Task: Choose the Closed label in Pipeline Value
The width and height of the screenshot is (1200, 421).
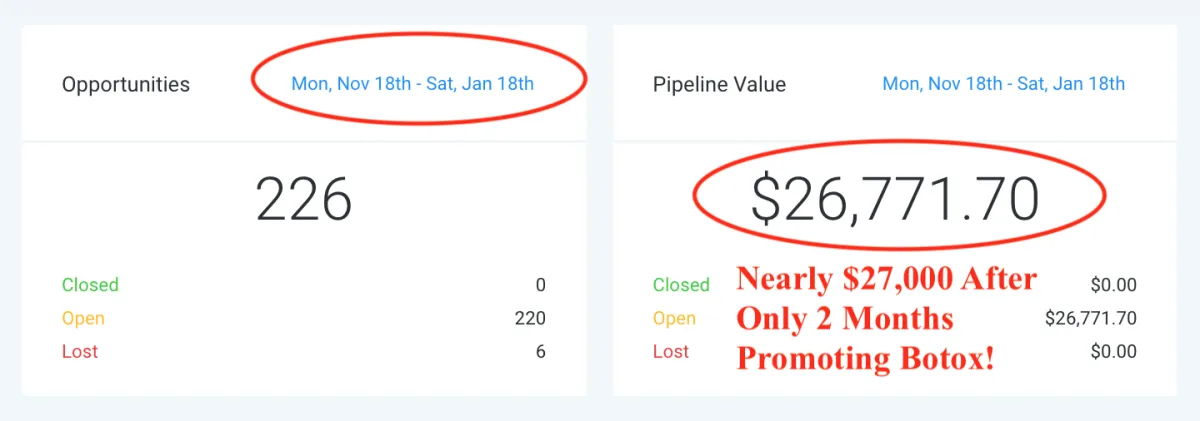Action: [681, 285]
